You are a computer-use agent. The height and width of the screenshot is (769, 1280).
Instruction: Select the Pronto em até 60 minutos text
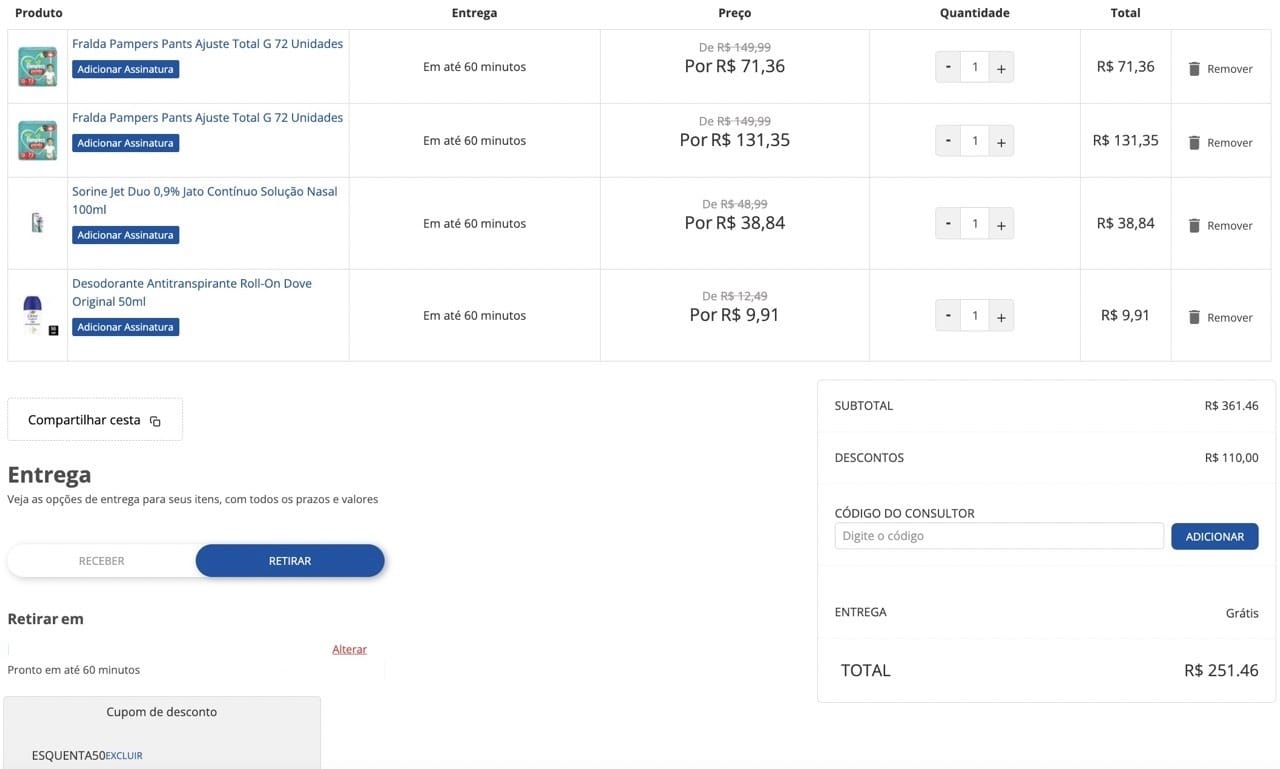click(x=74, y=670)
